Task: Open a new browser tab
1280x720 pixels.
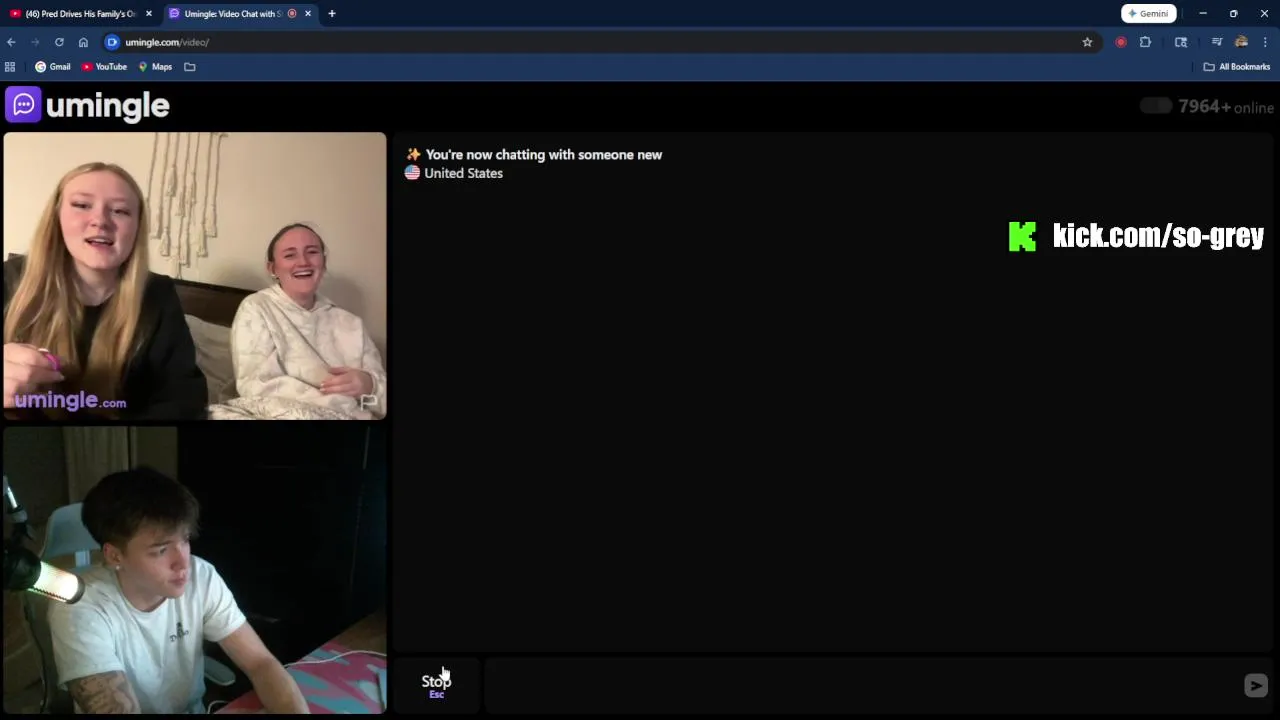Action: click(x=332, y=14)
